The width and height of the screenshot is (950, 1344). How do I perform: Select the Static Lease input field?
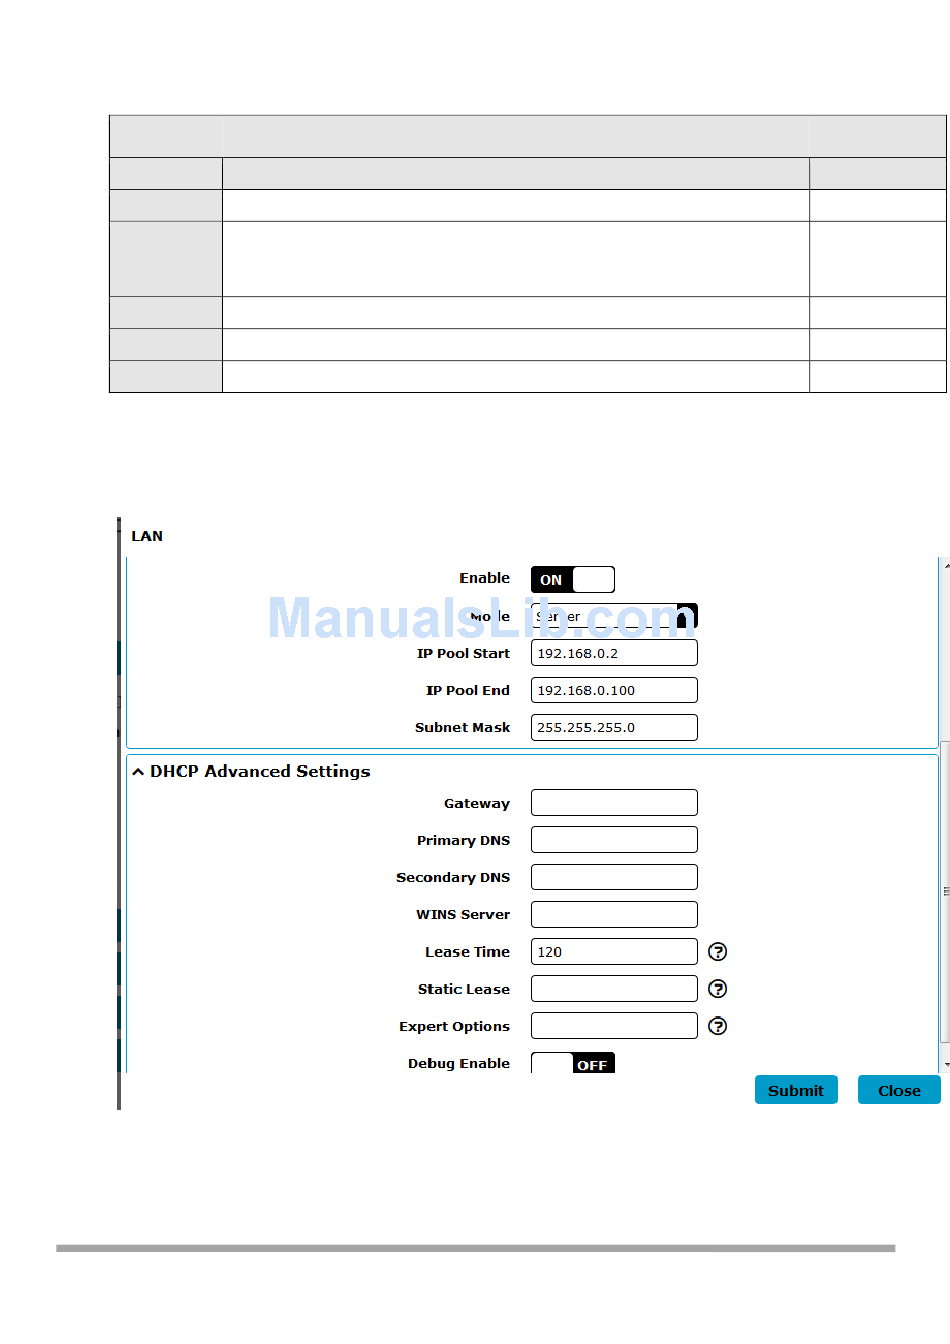[x=613, y=989]
